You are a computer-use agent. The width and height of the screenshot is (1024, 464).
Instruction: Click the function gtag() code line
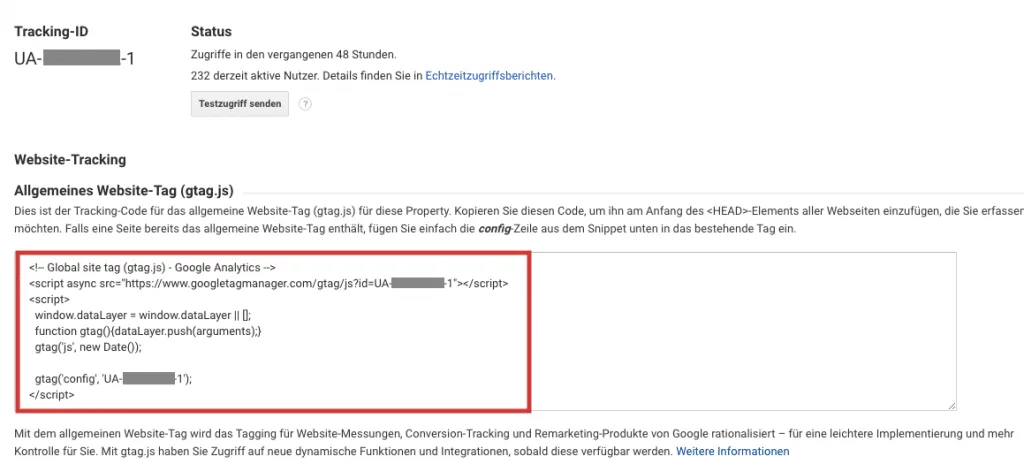[148, 331]
